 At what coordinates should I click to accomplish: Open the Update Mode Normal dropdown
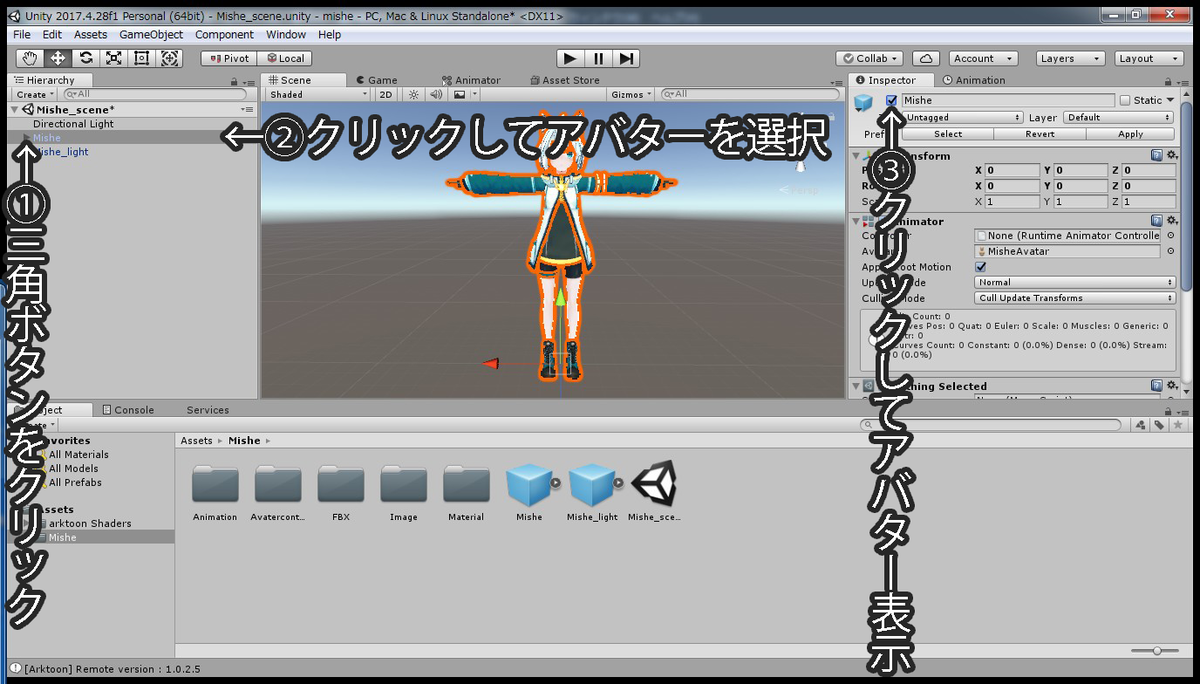[x=1074, y=282]
